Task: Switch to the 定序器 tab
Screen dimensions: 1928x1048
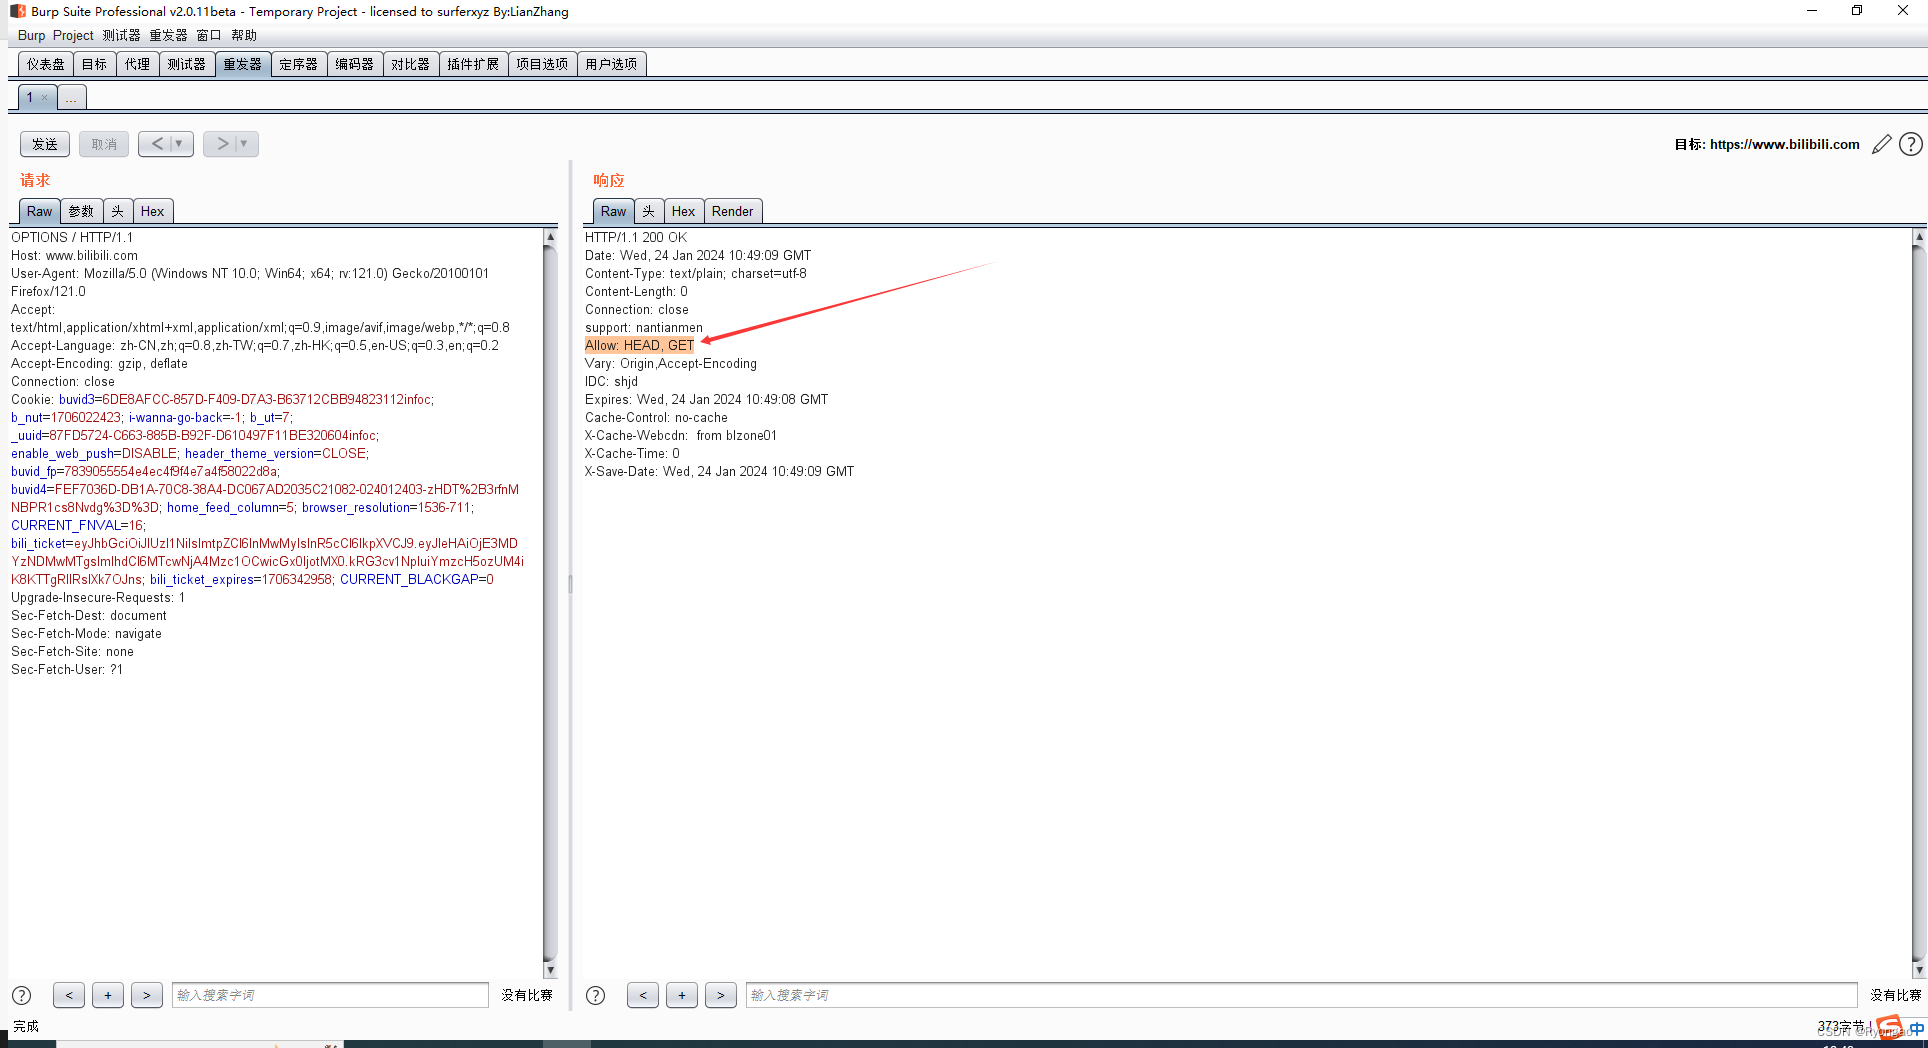Action: [298, 64]
